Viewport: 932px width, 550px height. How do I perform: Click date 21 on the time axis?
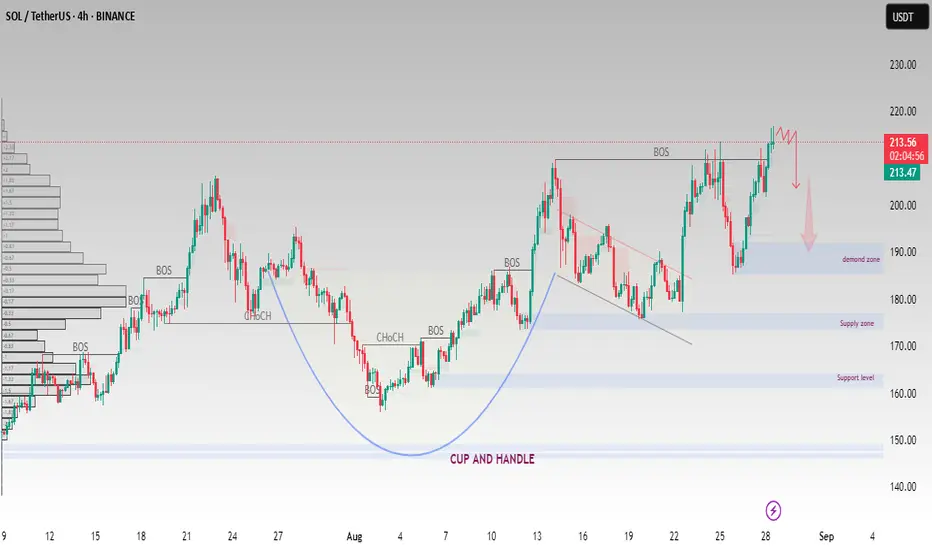coord(187,536)
